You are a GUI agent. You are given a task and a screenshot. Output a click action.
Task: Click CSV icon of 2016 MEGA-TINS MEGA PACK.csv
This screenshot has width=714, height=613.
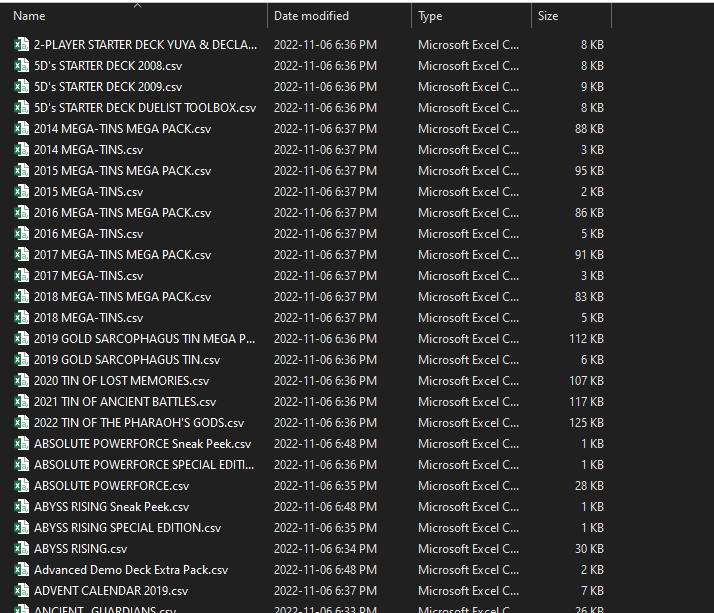pyautogui.click(x=21, y=212)
